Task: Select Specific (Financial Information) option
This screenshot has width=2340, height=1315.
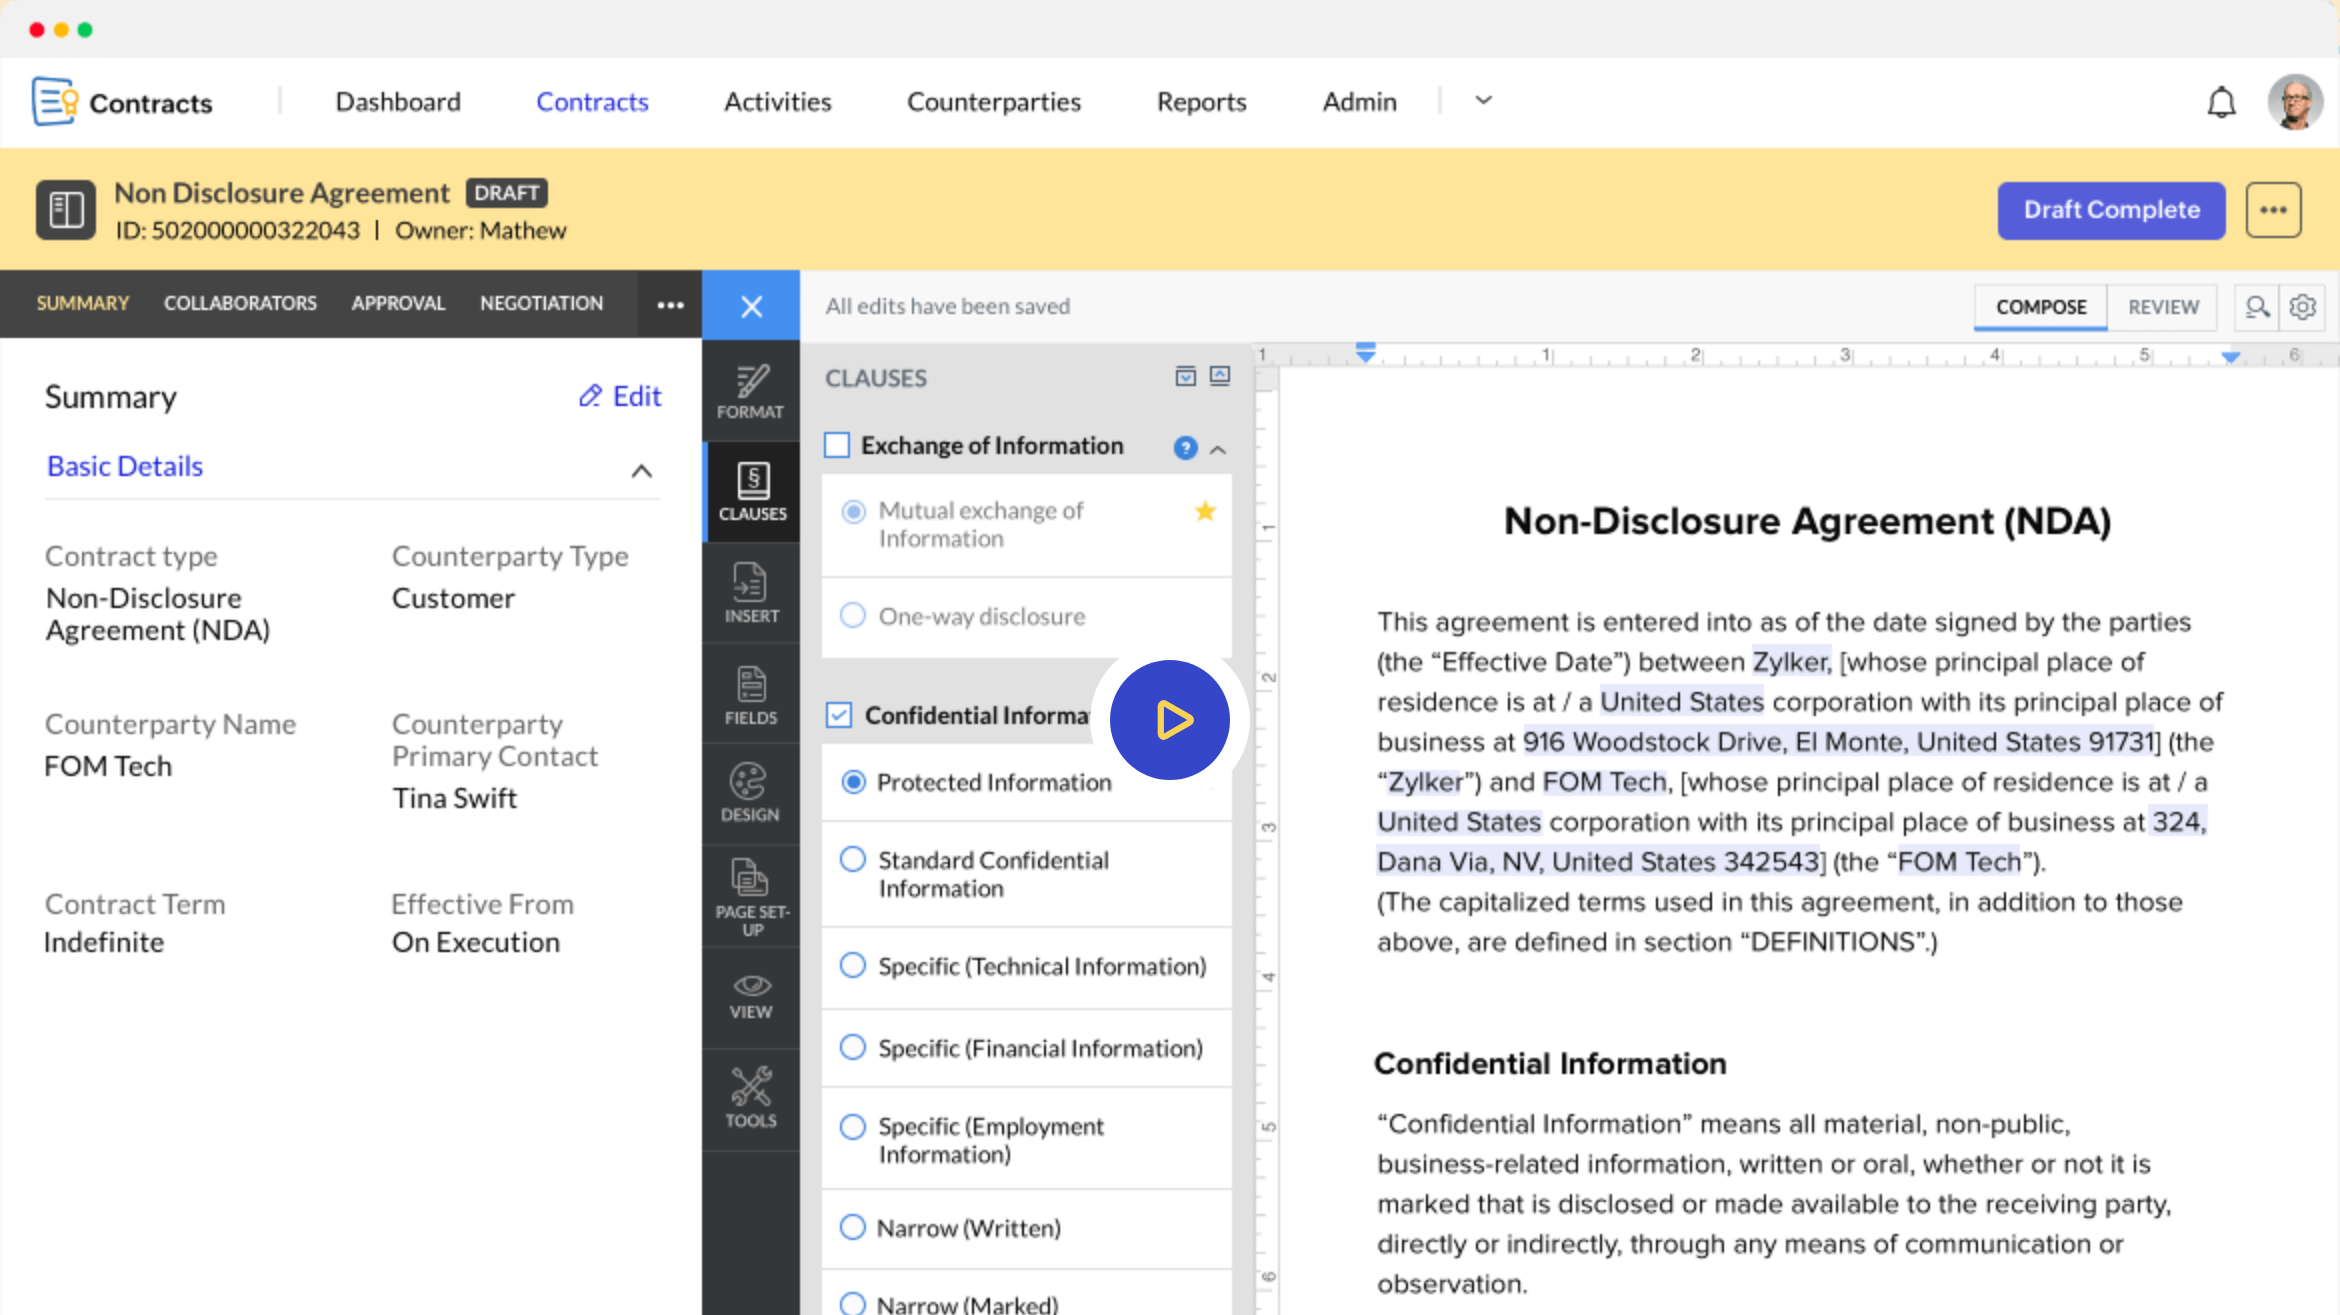Action: (x=853, y=1047)
